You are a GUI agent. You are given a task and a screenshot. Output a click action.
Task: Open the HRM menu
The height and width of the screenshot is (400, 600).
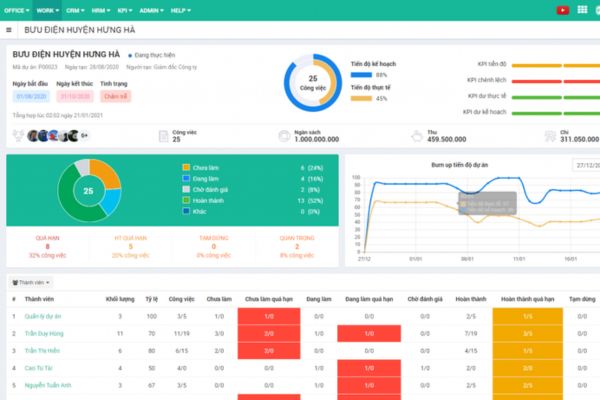[101, 10]
